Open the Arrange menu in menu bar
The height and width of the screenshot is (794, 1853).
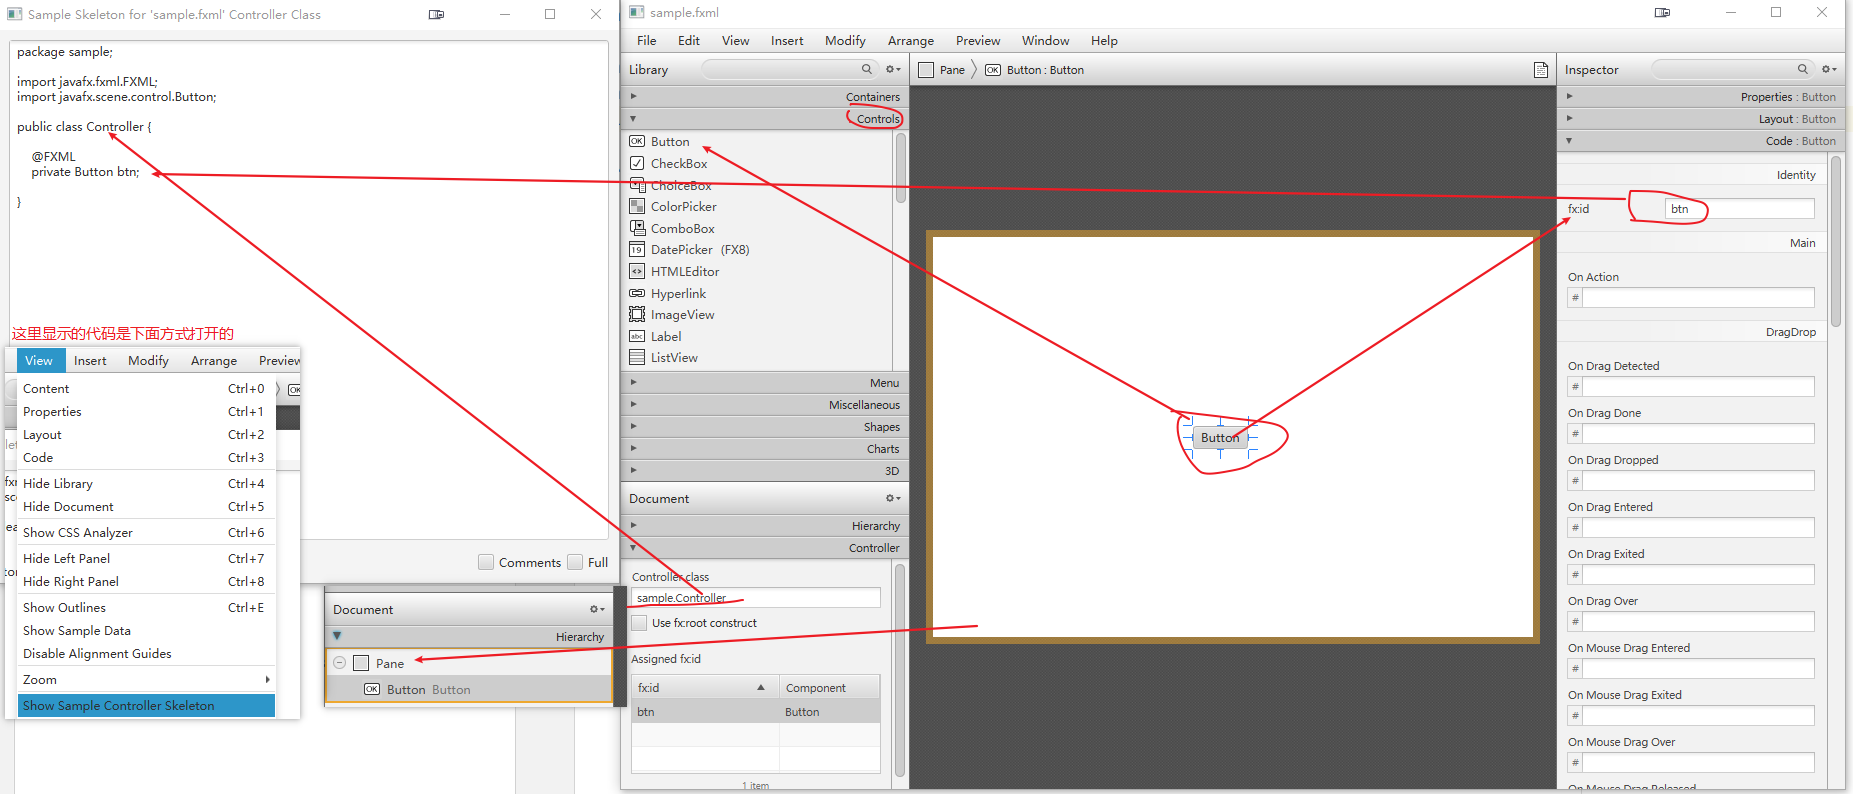click(910, 41)
